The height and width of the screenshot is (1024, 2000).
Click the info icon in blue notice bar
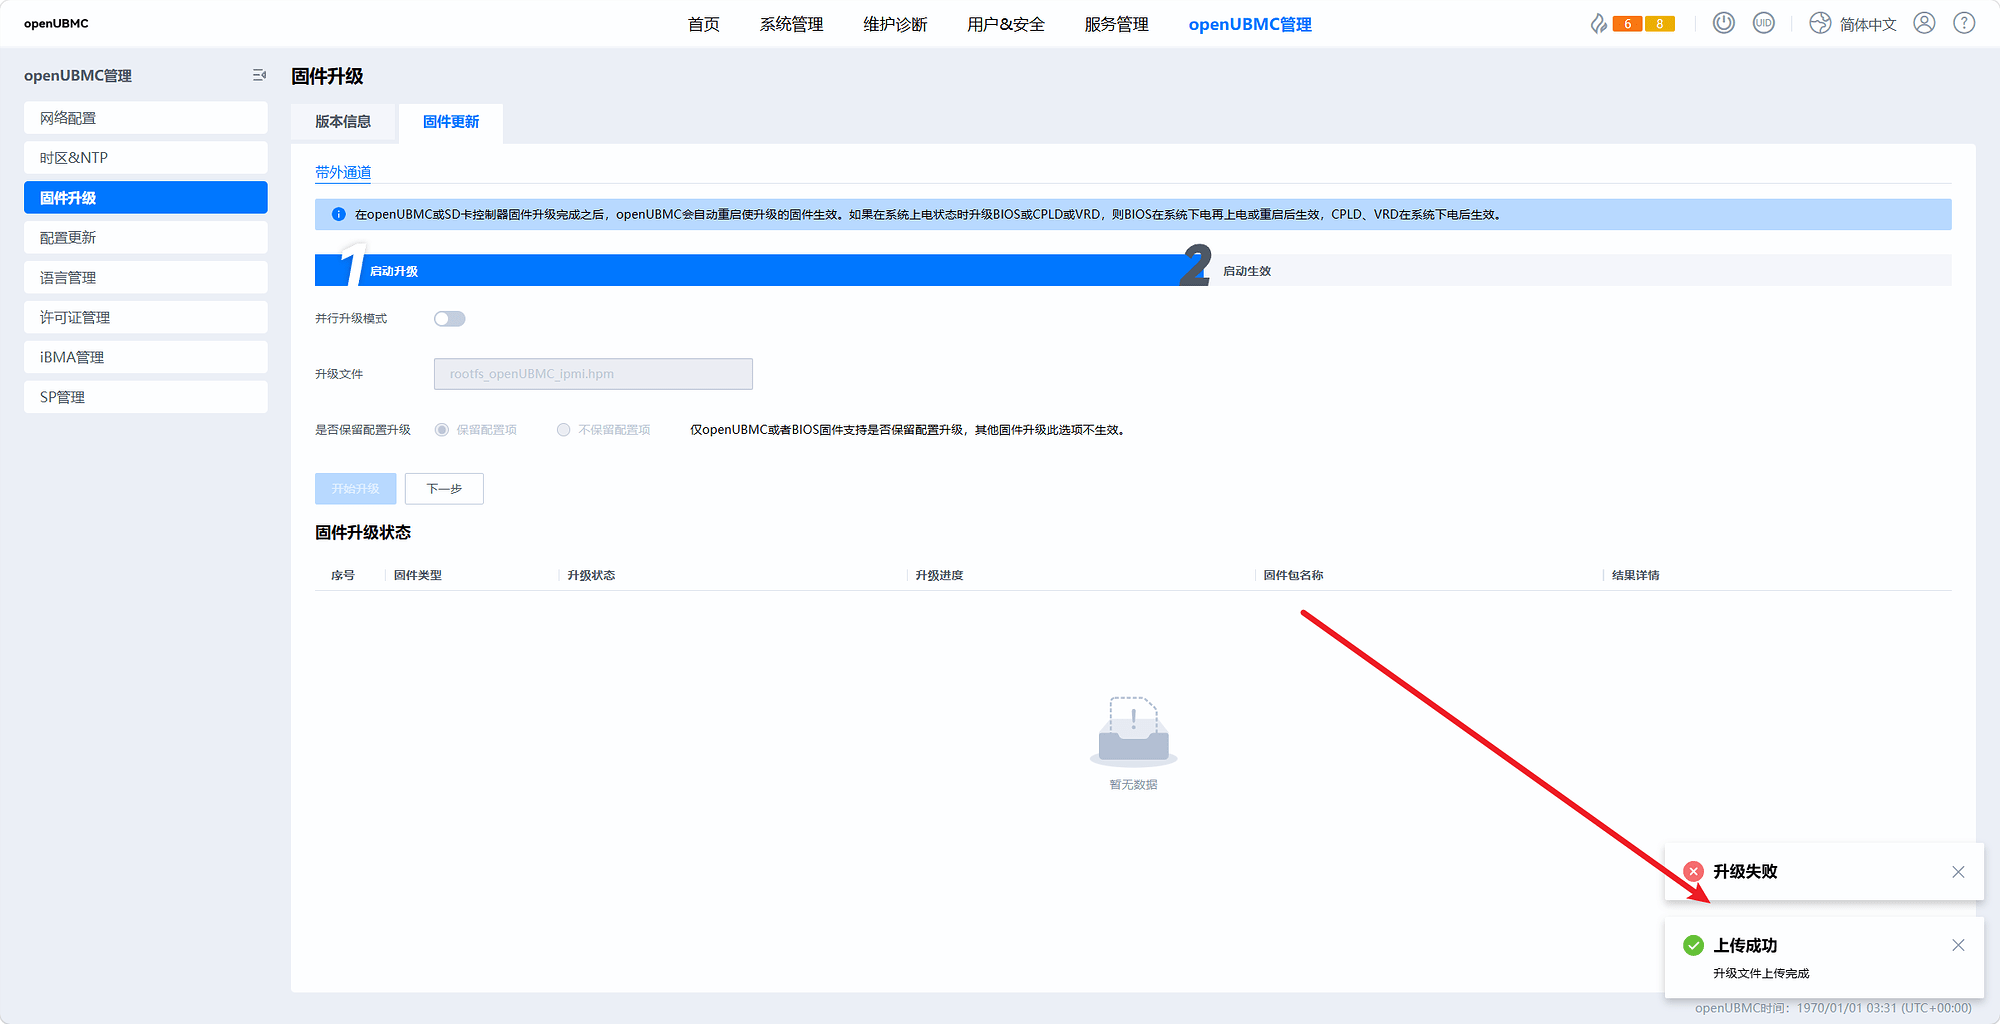click(338, 214)
